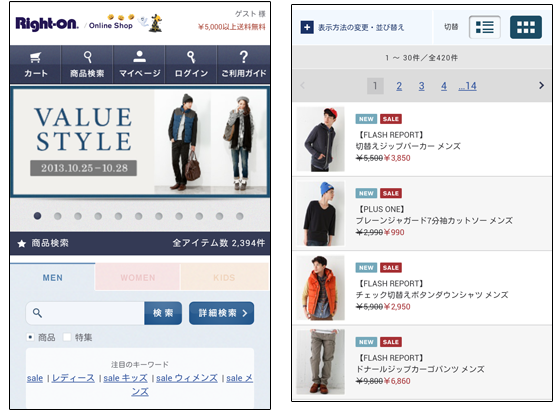Viewport: 560px width, 410px height.
Task: Open 詳細検索 advanced search chevron button
Action: [221, 313]
